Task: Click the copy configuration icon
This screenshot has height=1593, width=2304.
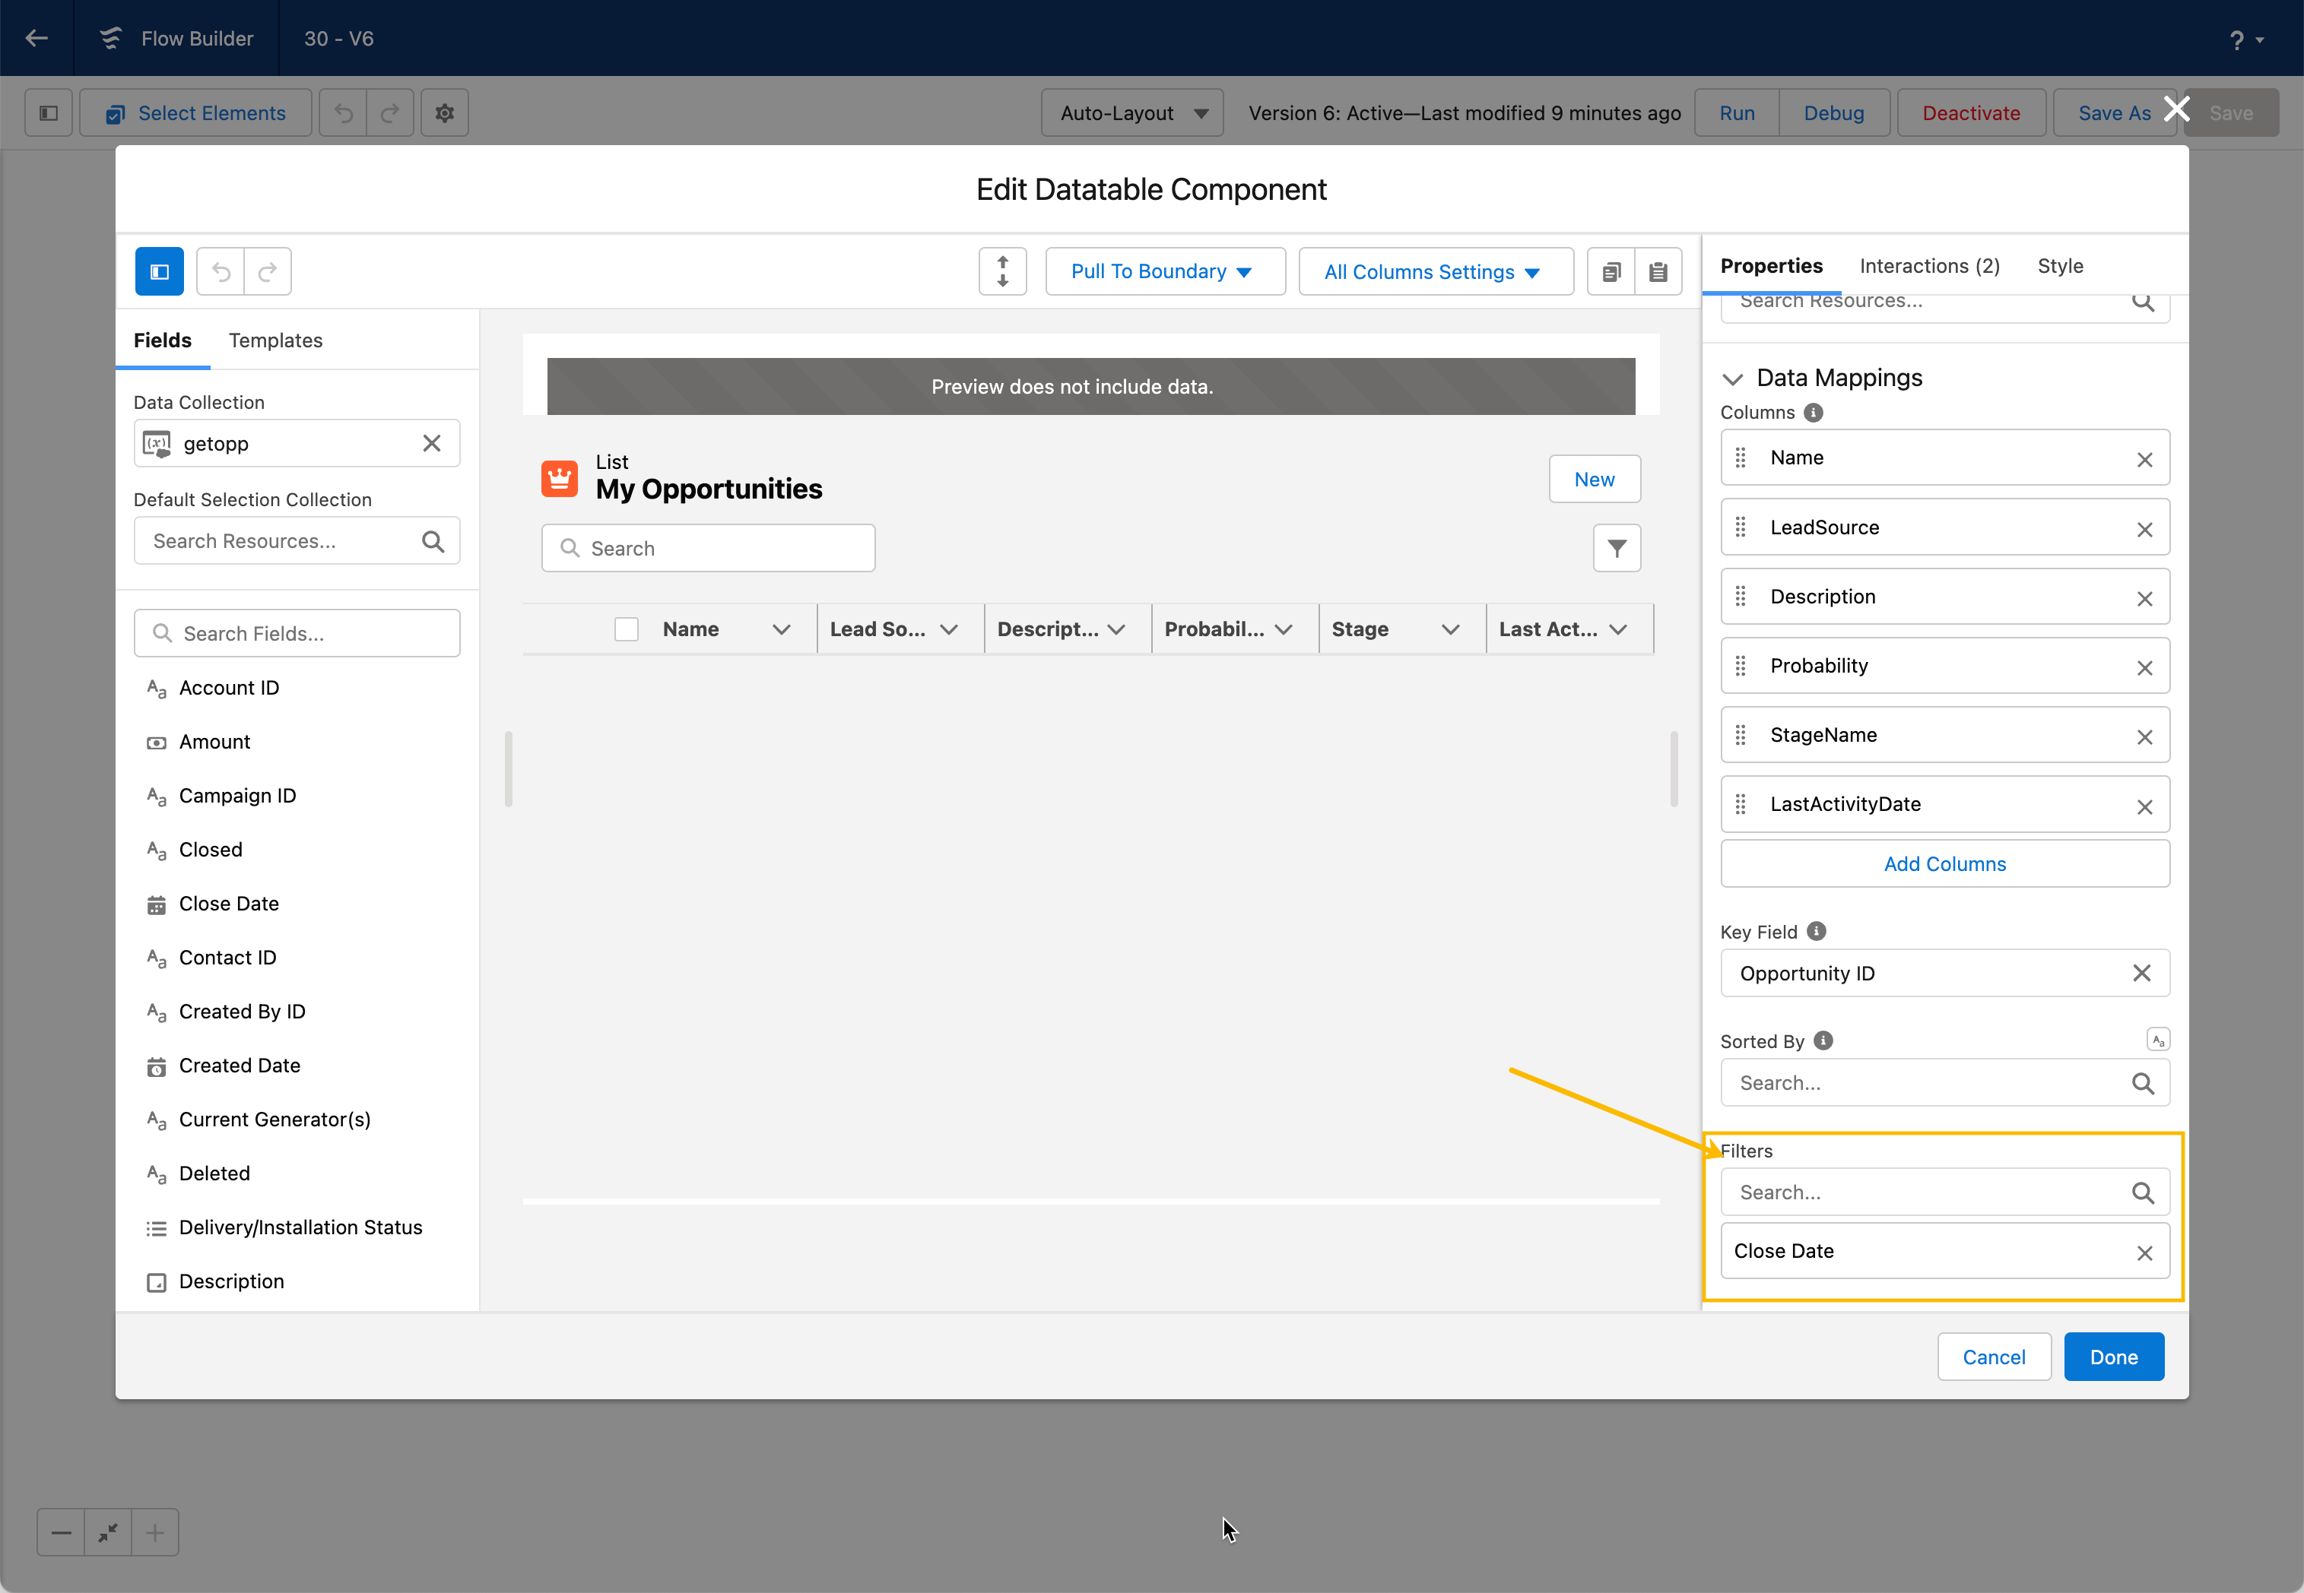Action: 1611,271
